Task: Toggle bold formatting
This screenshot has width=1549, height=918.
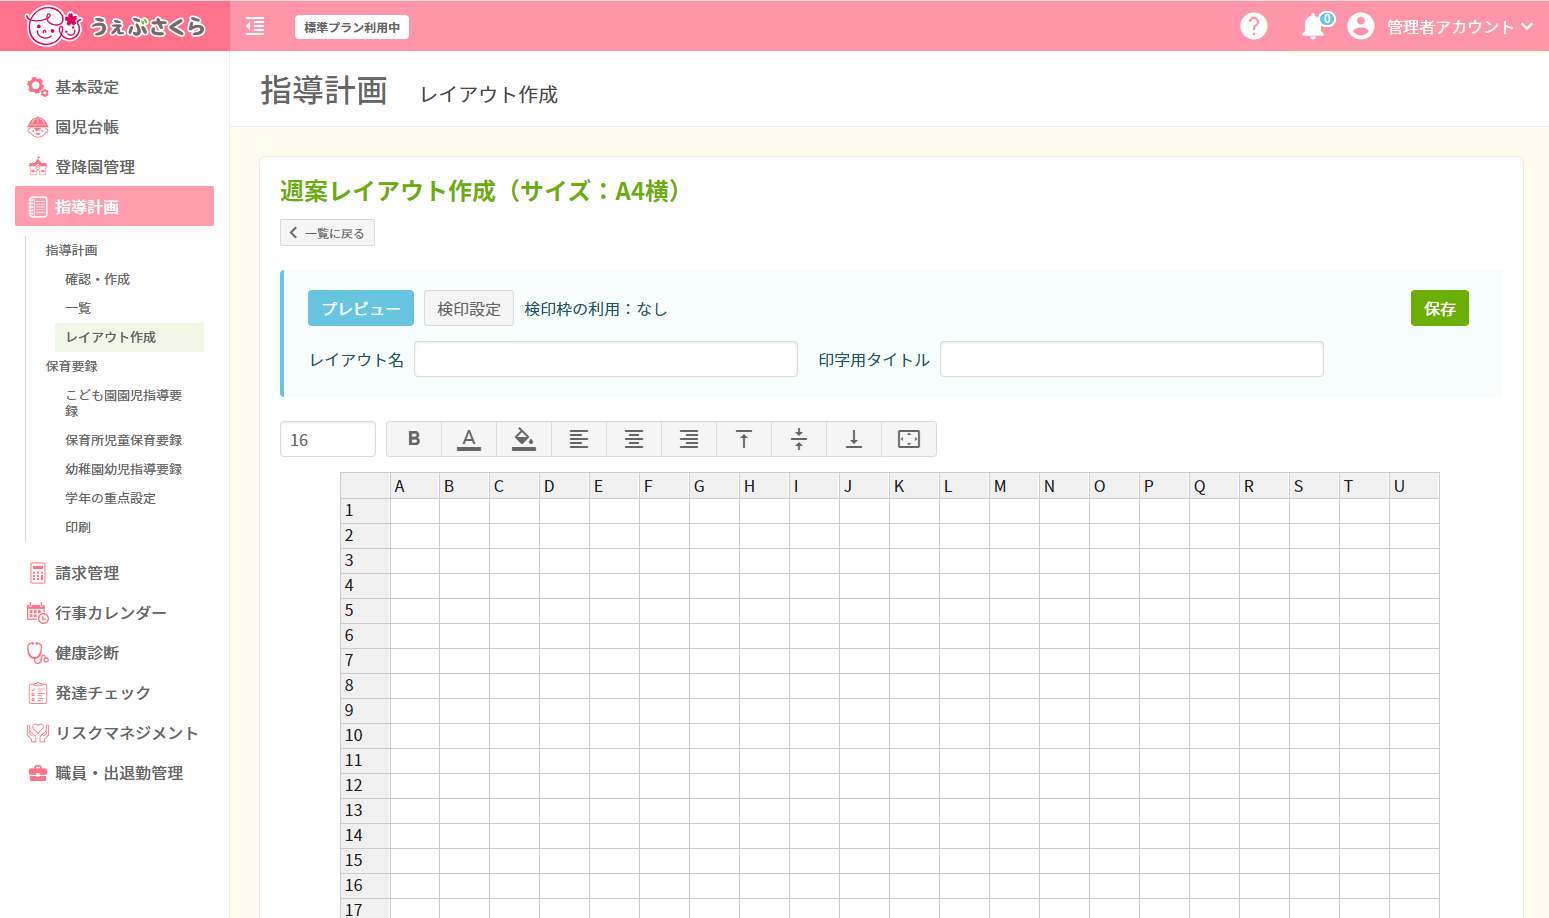Action: tap(414, 439)
